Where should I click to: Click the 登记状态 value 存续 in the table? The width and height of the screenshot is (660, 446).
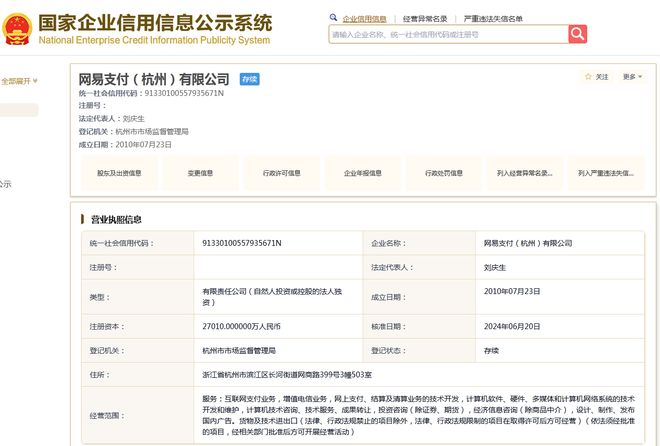click(x=491, y=350)
